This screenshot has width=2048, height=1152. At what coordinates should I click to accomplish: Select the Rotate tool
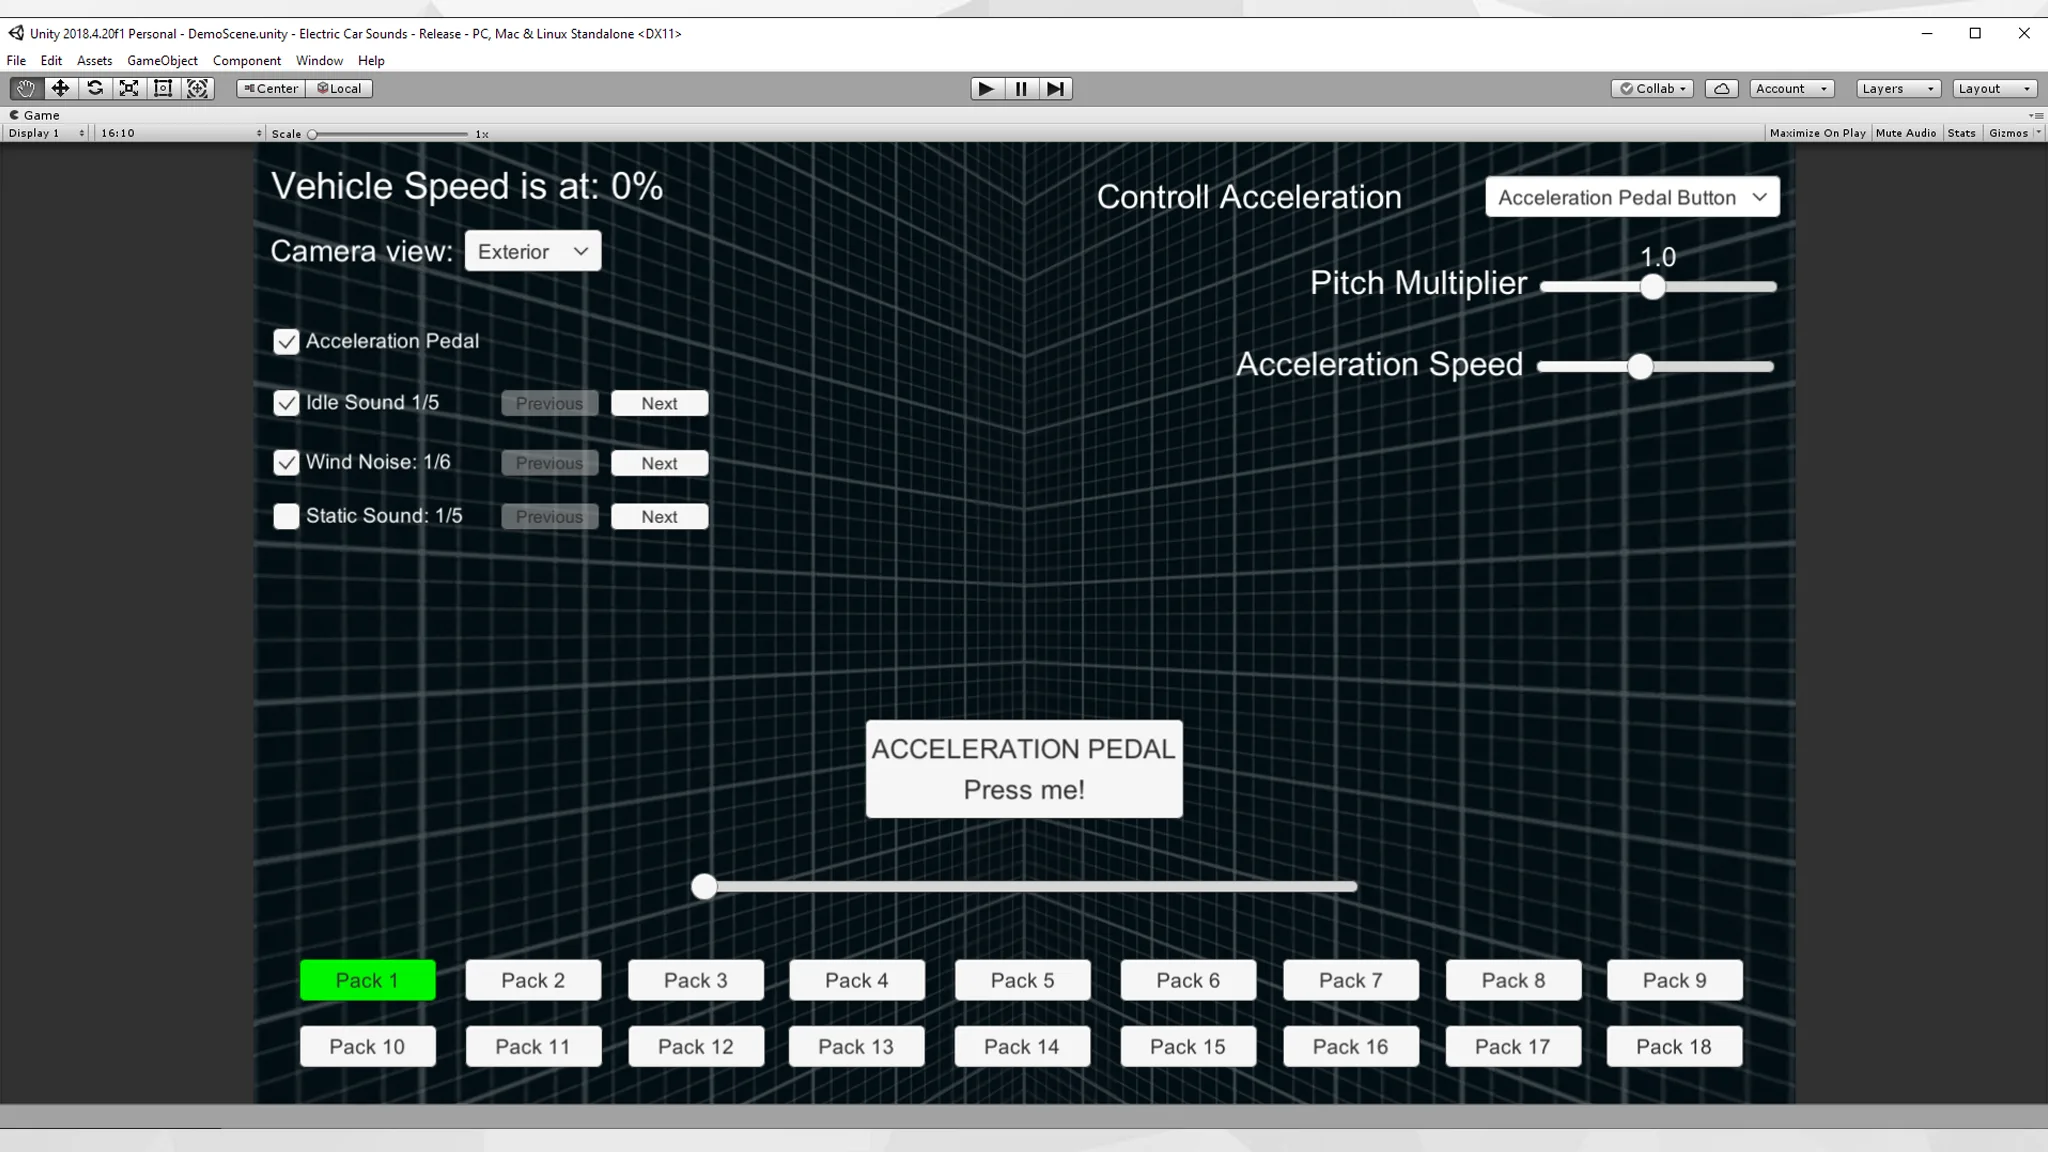coord(95,88)
